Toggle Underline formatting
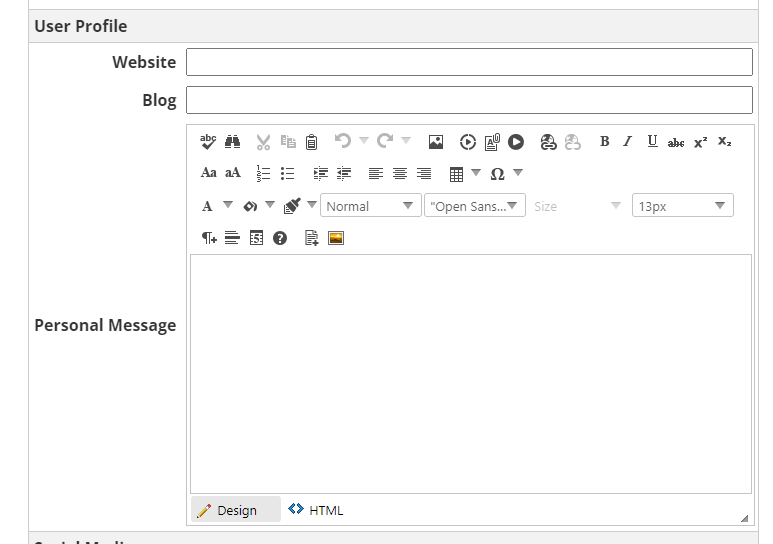 [652, 142]
